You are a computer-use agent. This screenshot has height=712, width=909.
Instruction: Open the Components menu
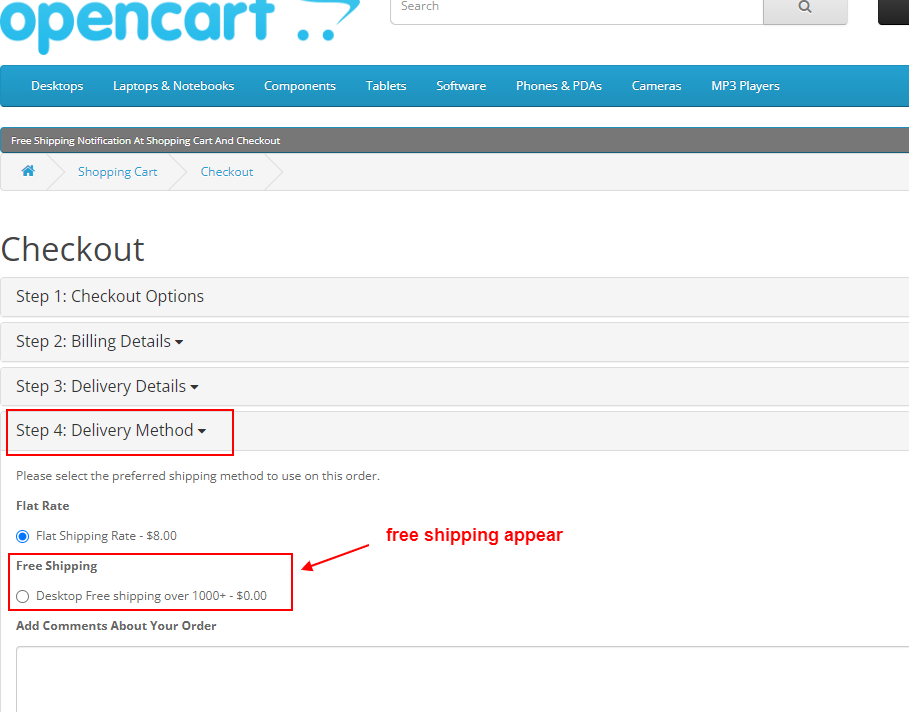(299, 86)
